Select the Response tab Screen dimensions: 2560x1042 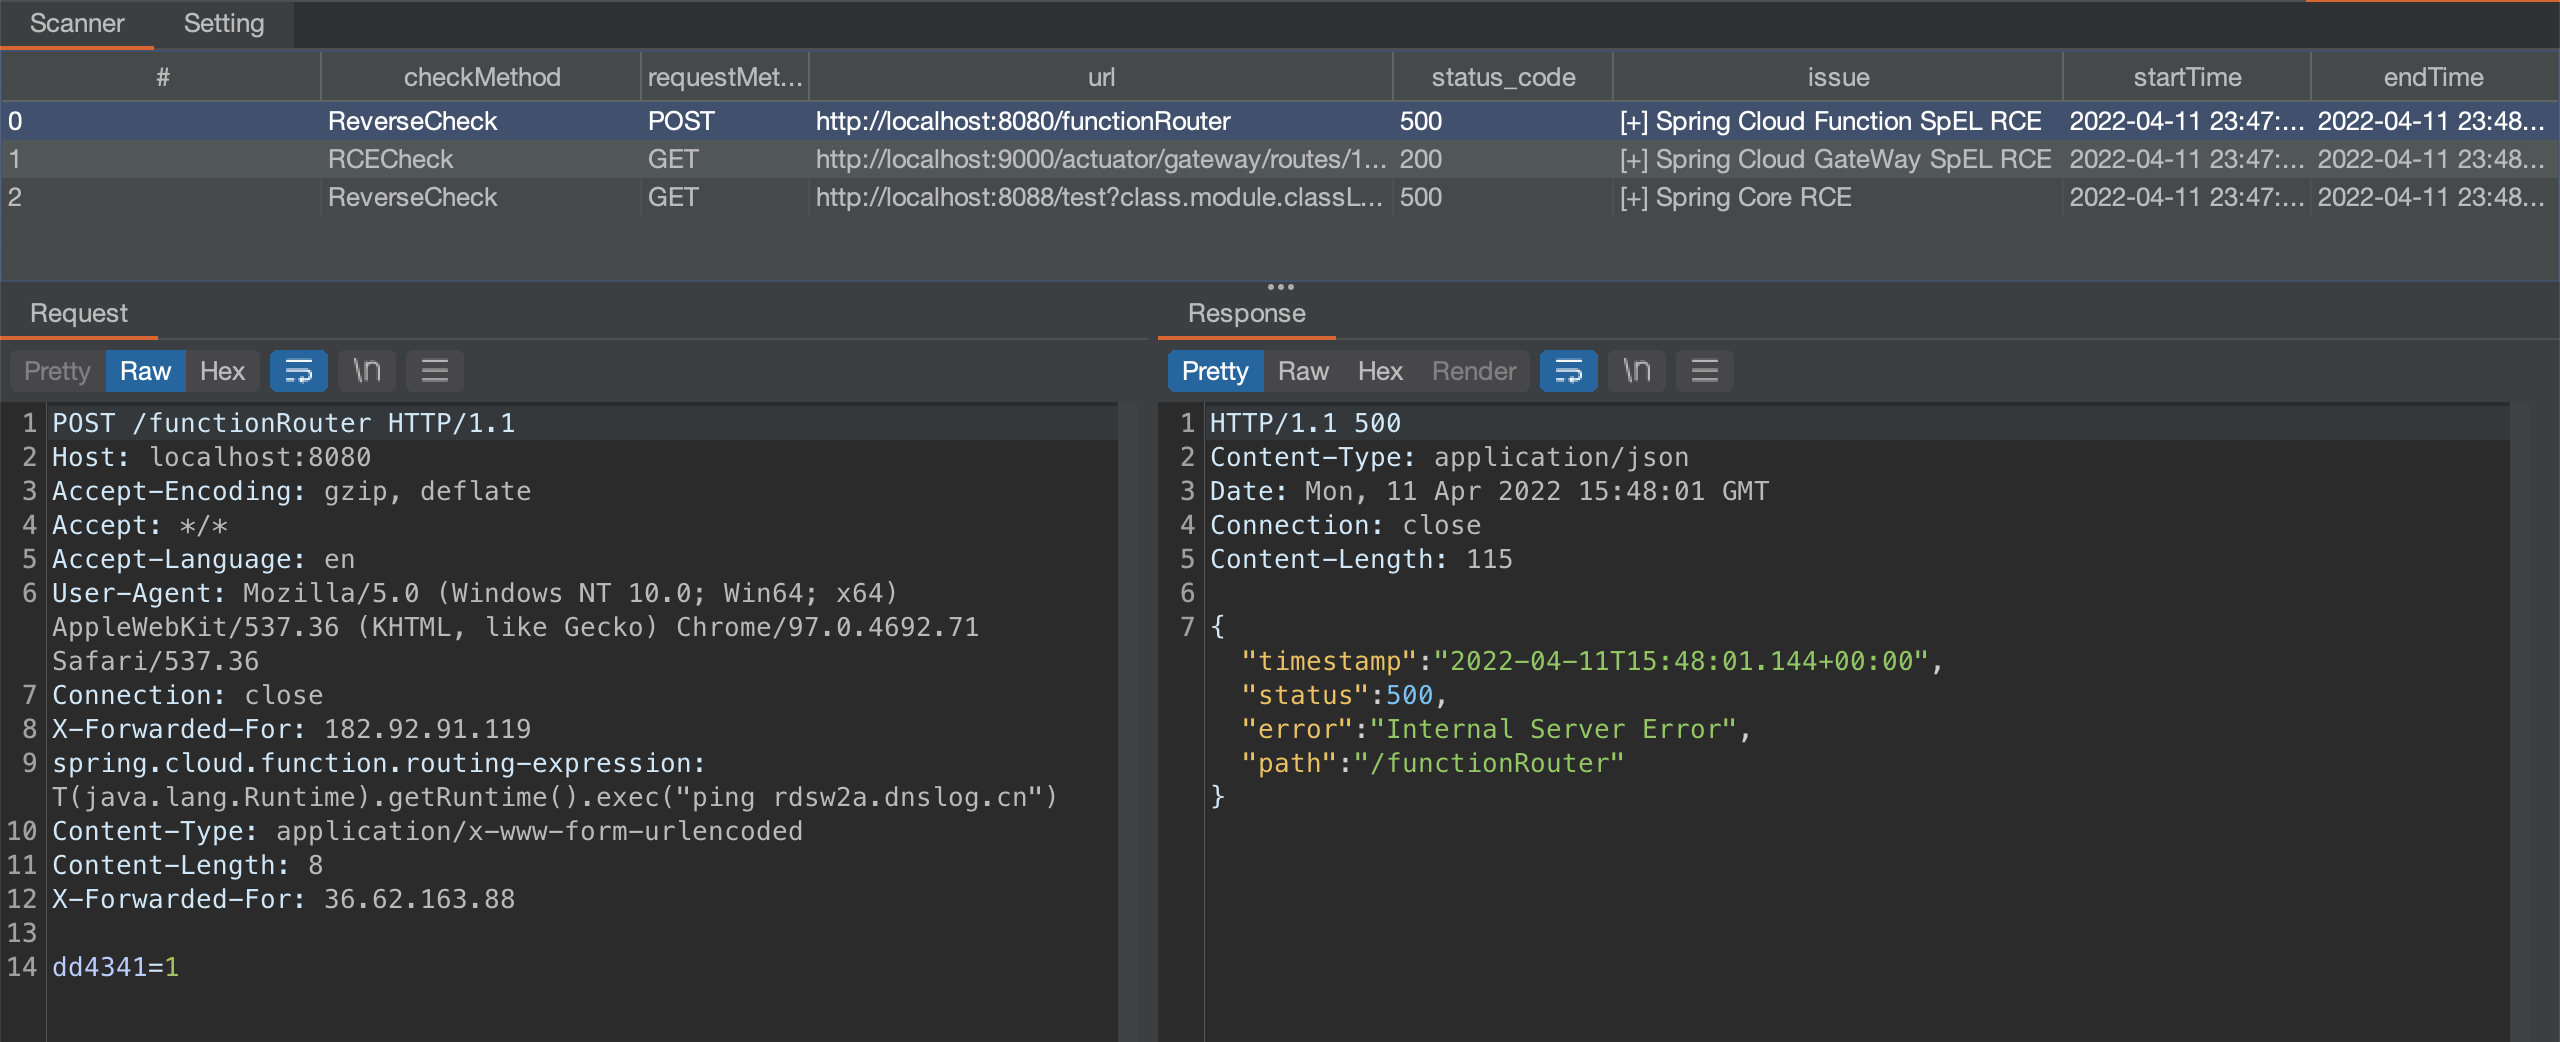(x=1246, y=313)
